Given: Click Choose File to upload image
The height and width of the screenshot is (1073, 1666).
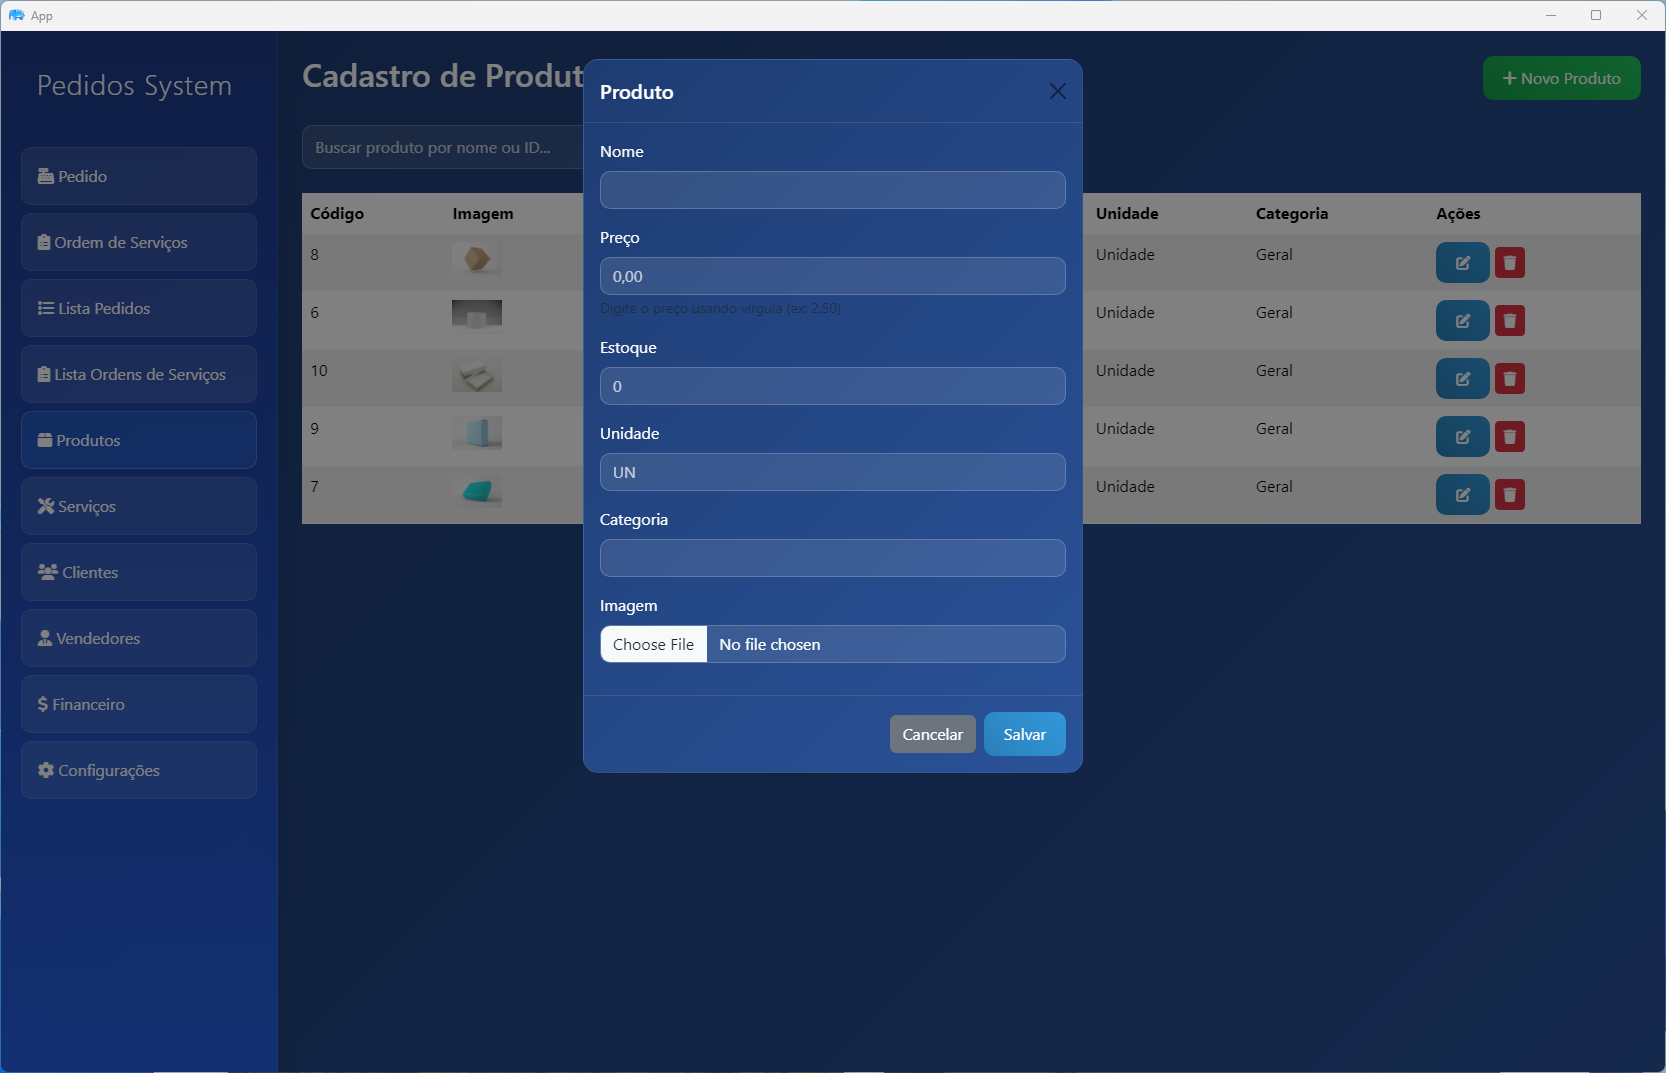Looking at the screenshot, I should point(653,644).
